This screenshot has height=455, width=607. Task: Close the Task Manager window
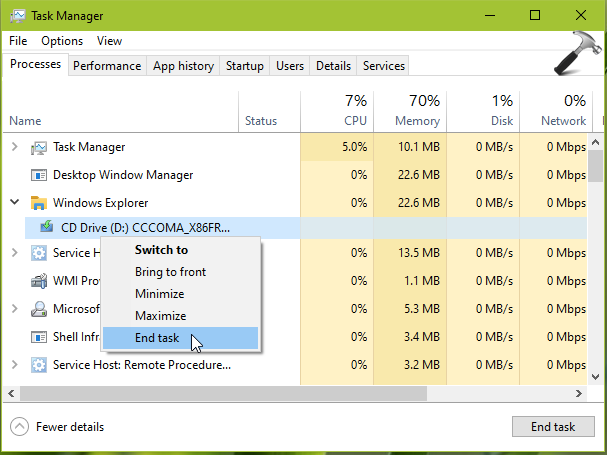581,15
